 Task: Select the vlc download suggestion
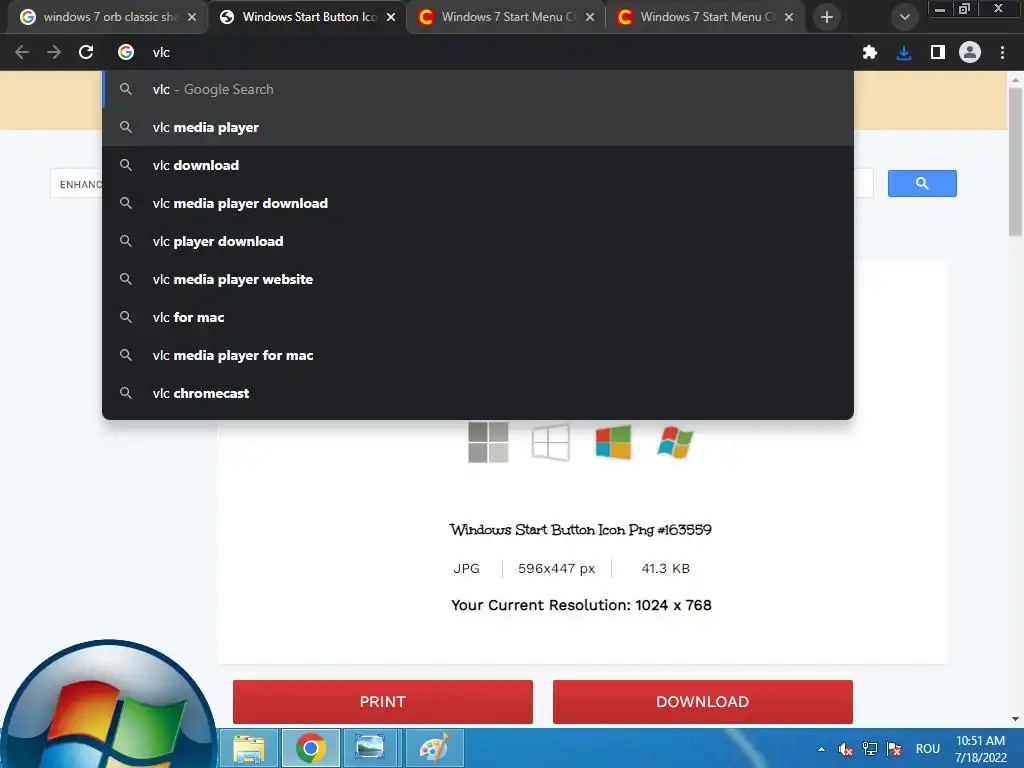coord(478,165)
